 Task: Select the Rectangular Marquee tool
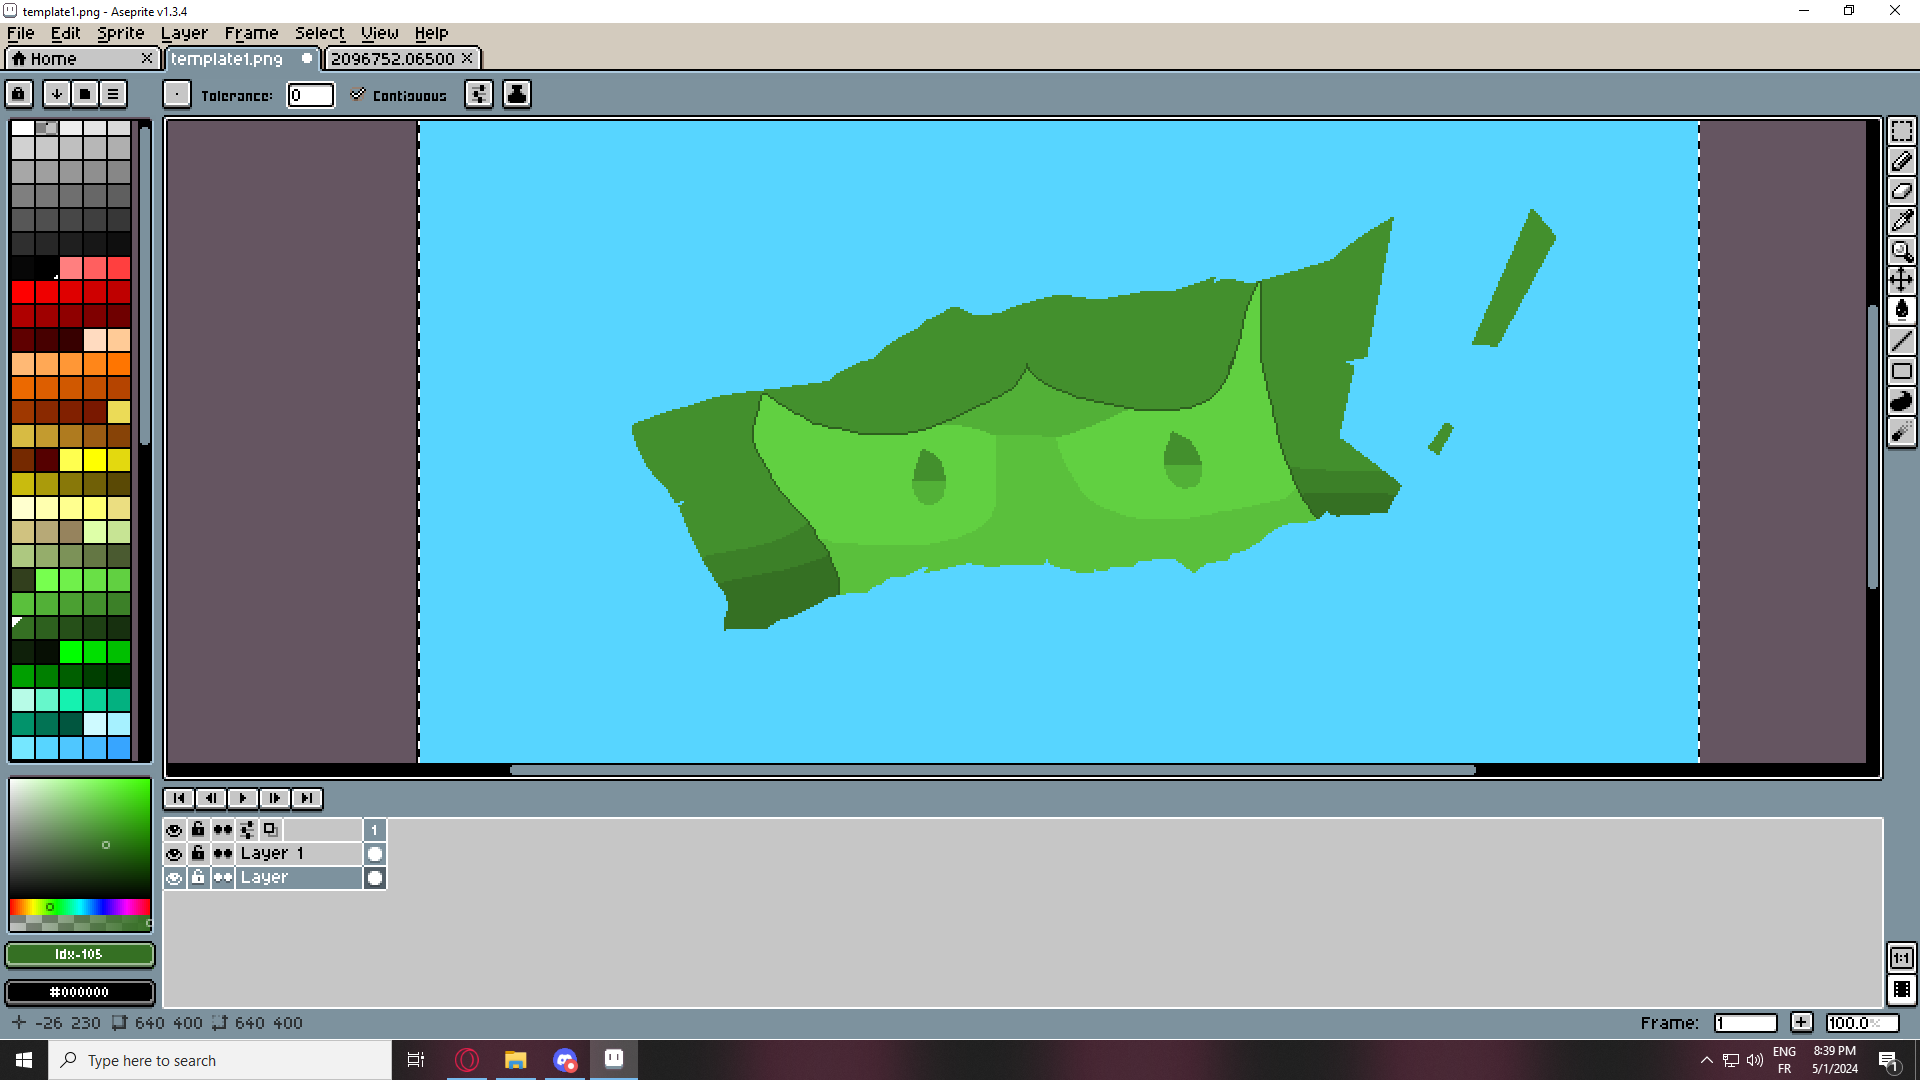click(1901, 131)
